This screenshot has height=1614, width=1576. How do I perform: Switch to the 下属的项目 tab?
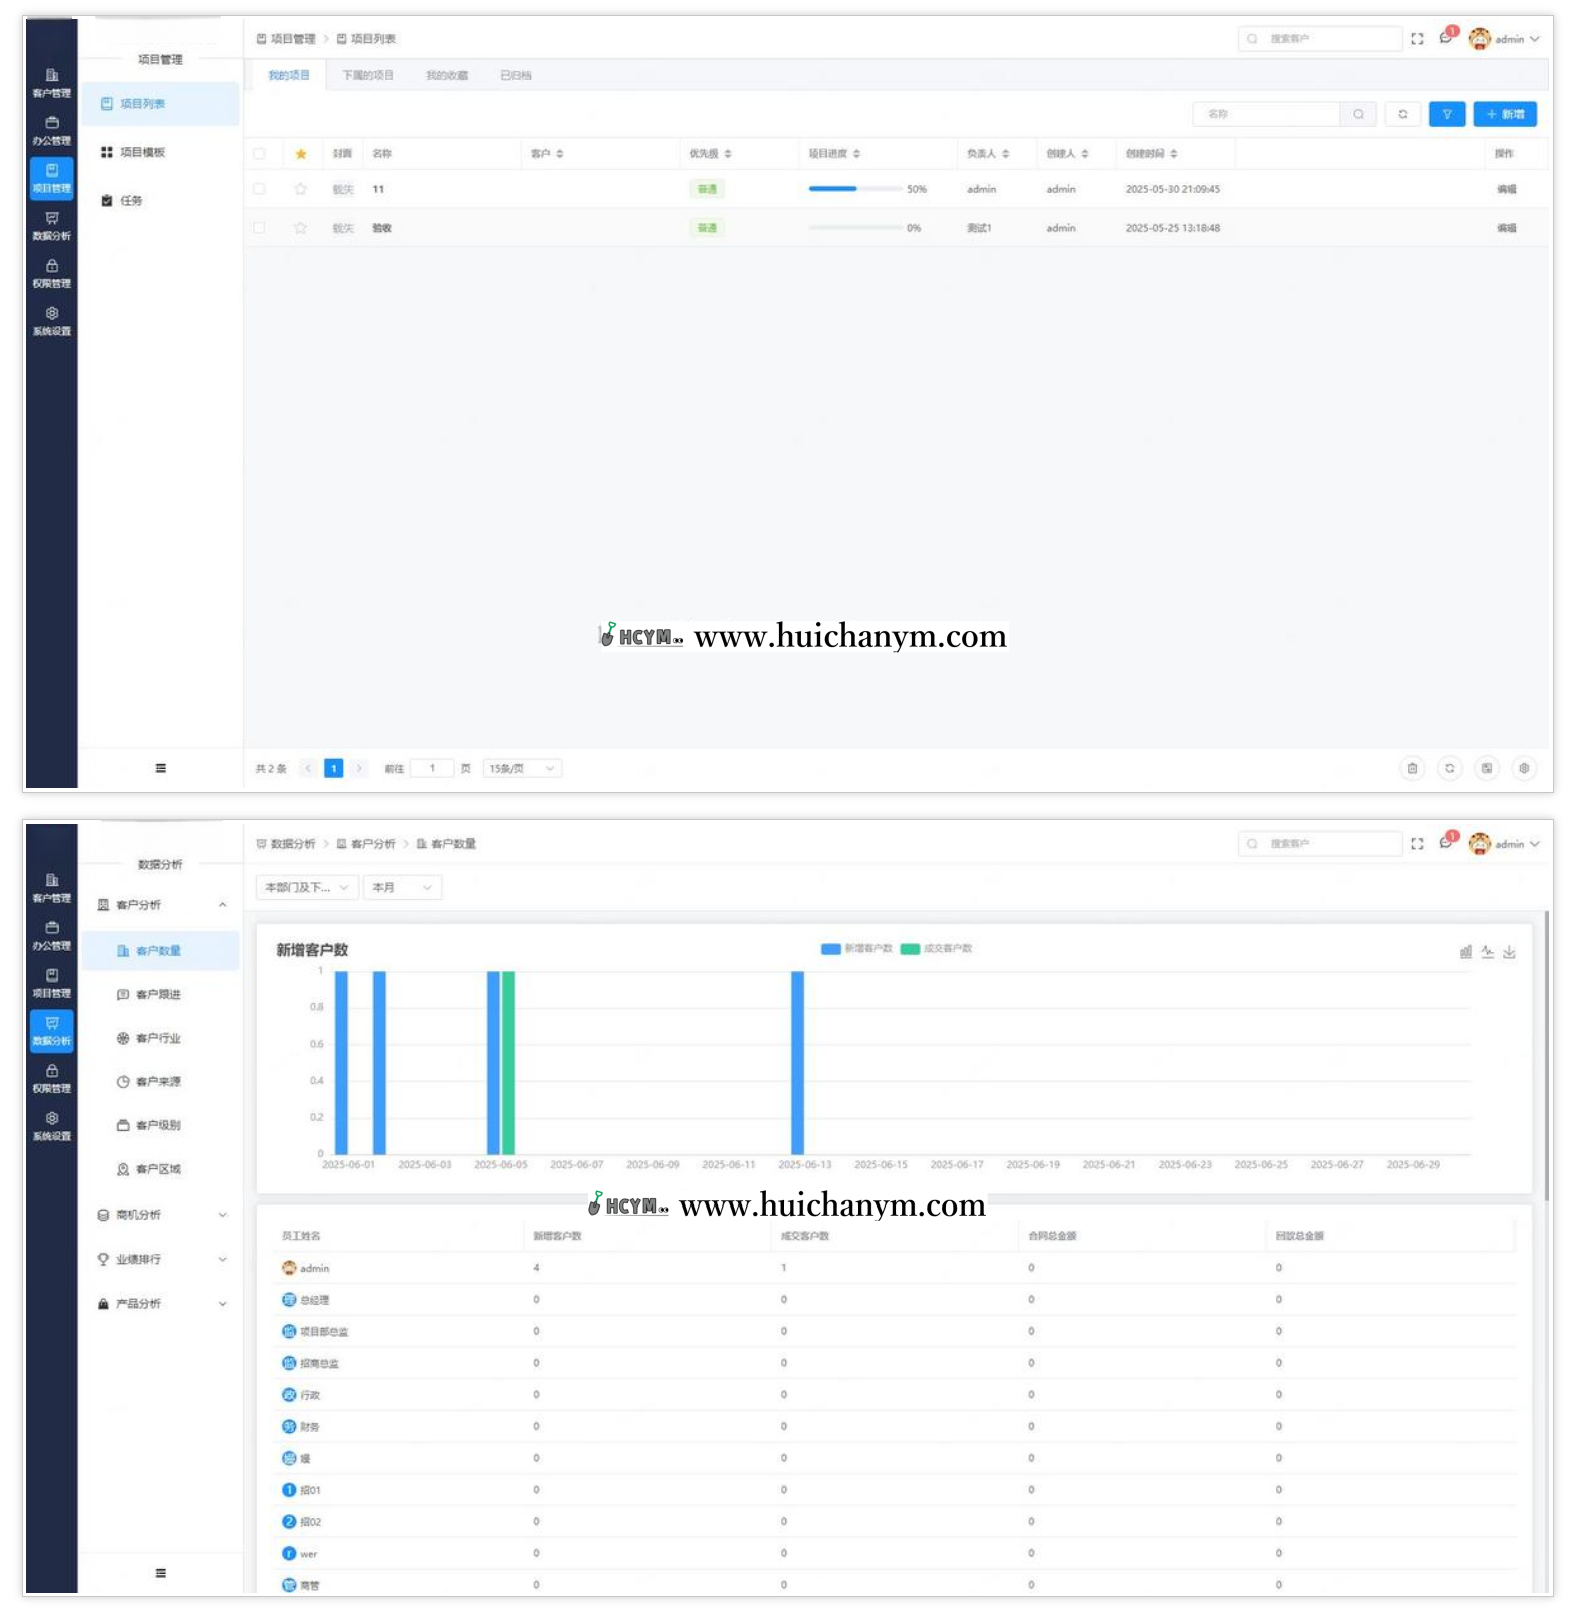click(367, 75)
